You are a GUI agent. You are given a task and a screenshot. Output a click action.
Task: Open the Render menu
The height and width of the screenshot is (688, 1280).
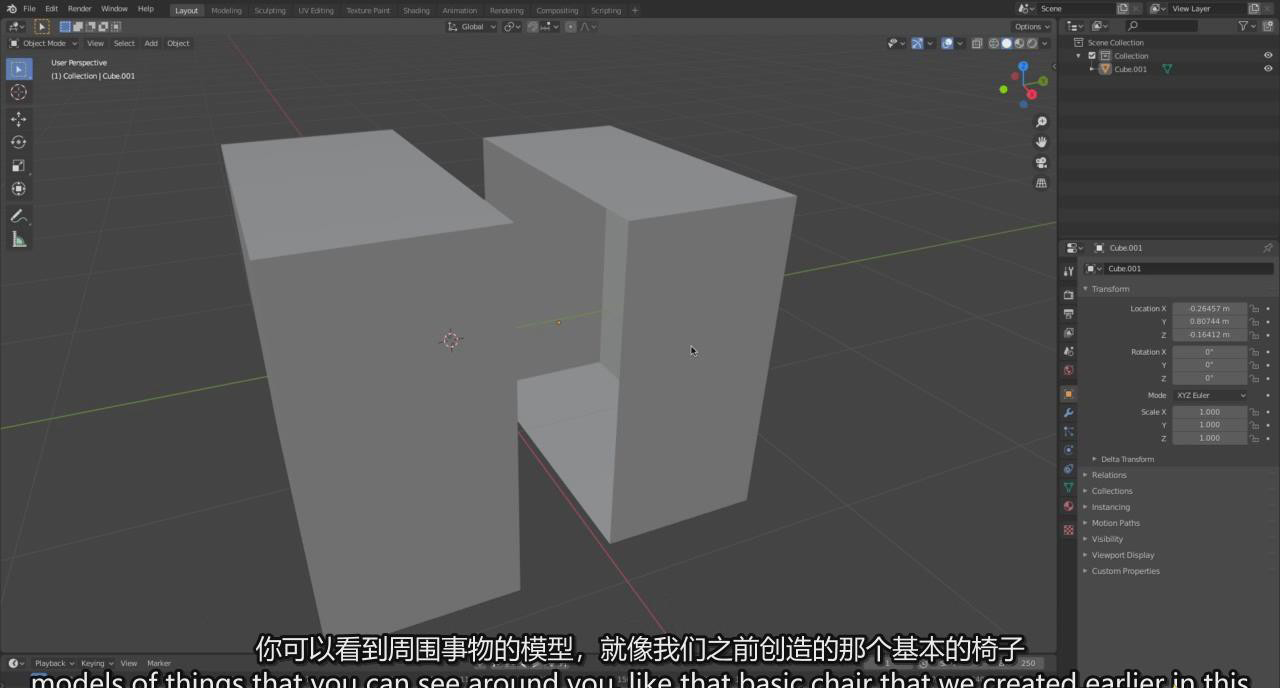coord(79,9)
